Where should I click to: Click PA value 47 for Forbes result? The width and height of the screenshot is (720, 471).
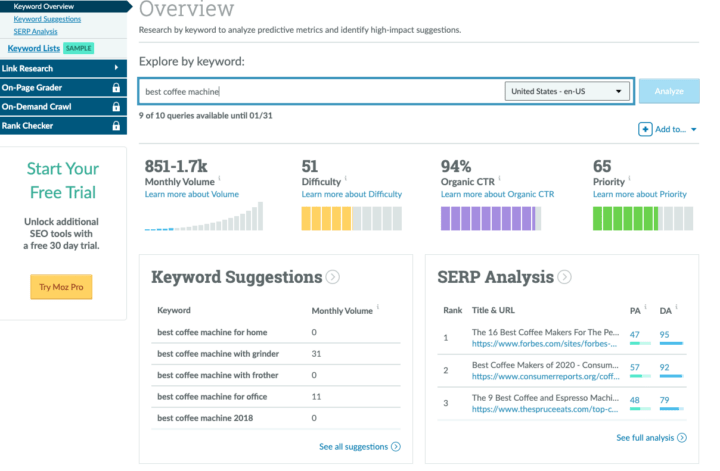[x=635, y=335]
